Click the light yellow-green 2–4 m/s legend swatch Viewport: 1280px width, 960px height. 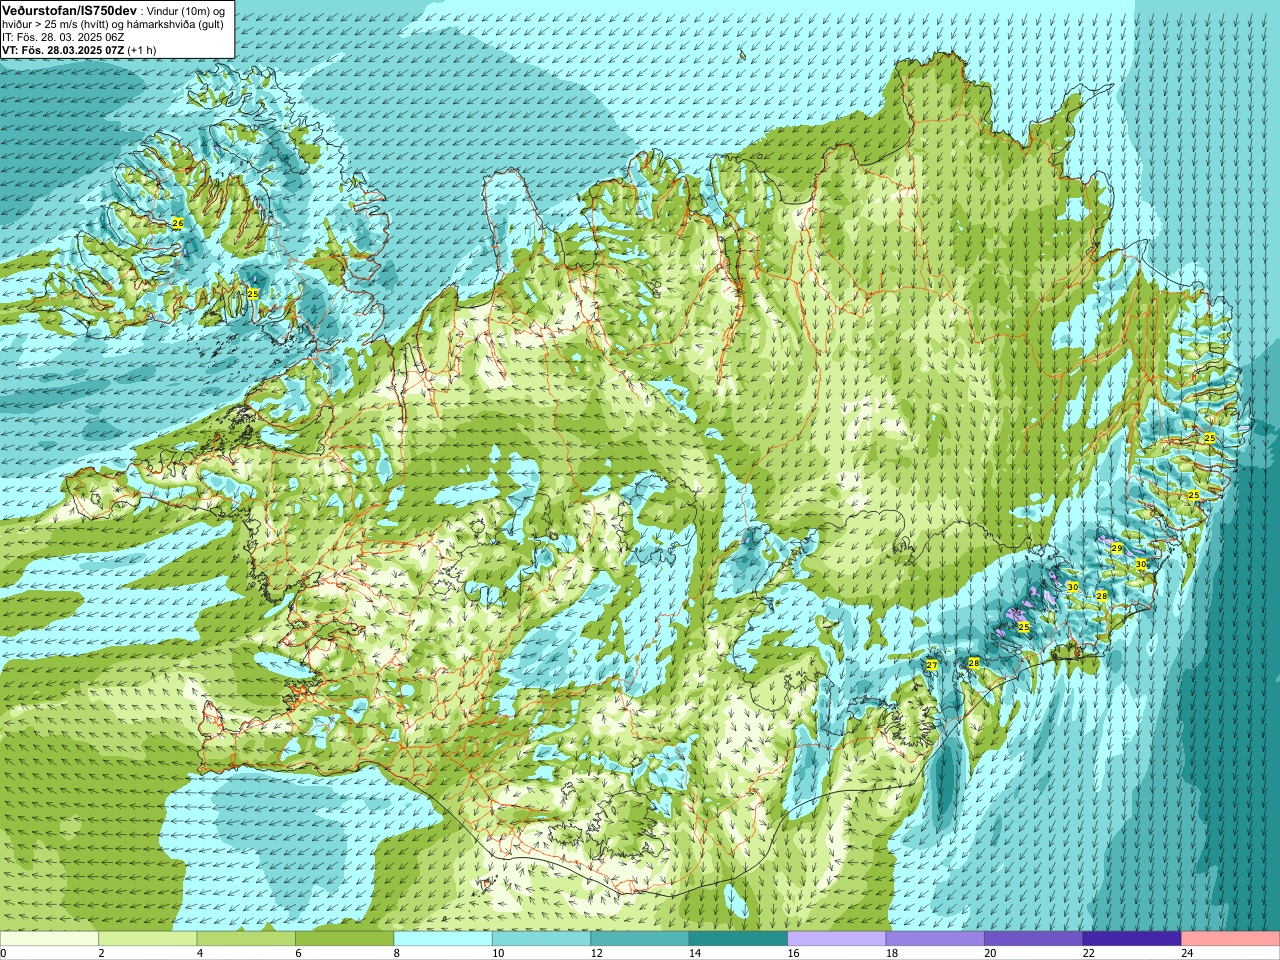click(148, 938)
